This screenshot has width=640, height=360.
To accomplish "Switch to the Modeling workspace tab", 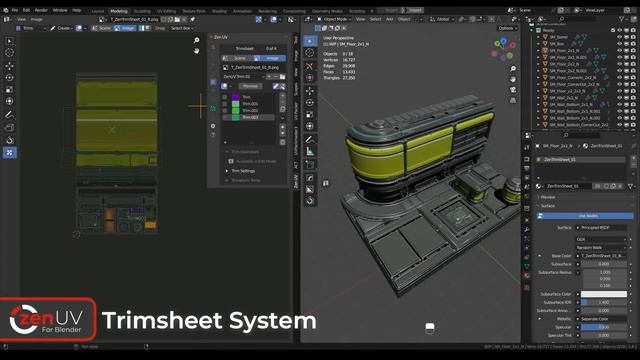I will click(x=119, y=11).
